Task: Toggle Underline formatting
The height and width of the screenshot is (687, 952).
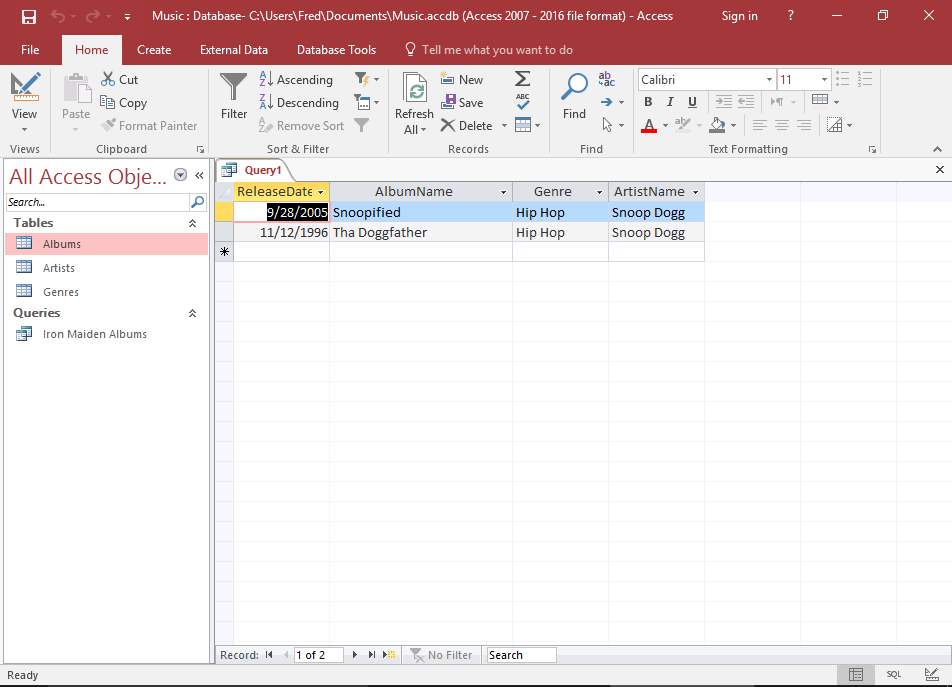Action: point(692,102)
